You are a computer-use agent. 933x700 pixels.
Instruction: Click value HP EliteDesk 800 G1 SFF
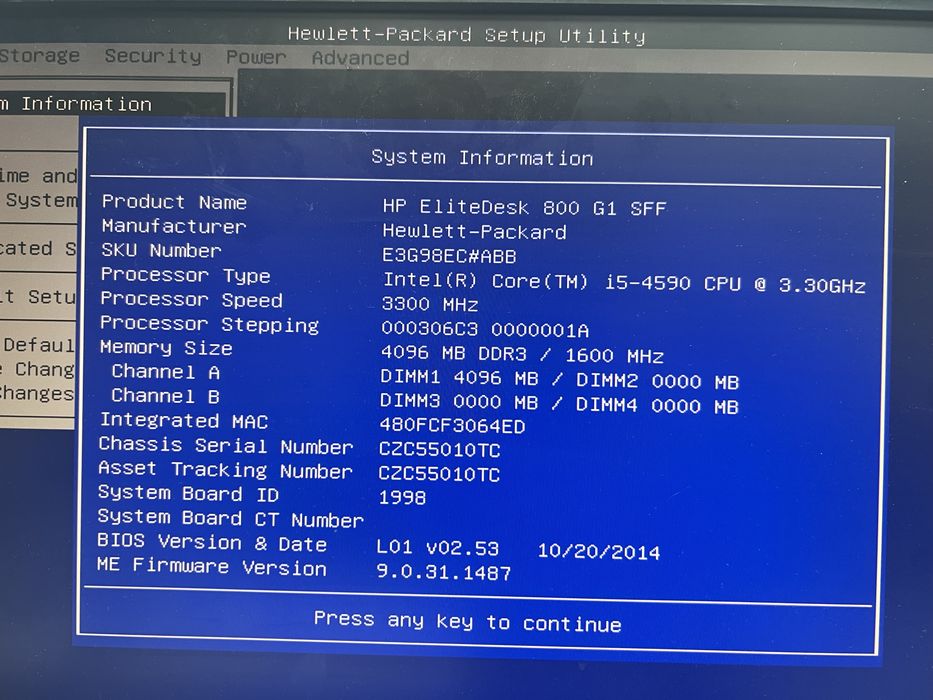point(524,207)
